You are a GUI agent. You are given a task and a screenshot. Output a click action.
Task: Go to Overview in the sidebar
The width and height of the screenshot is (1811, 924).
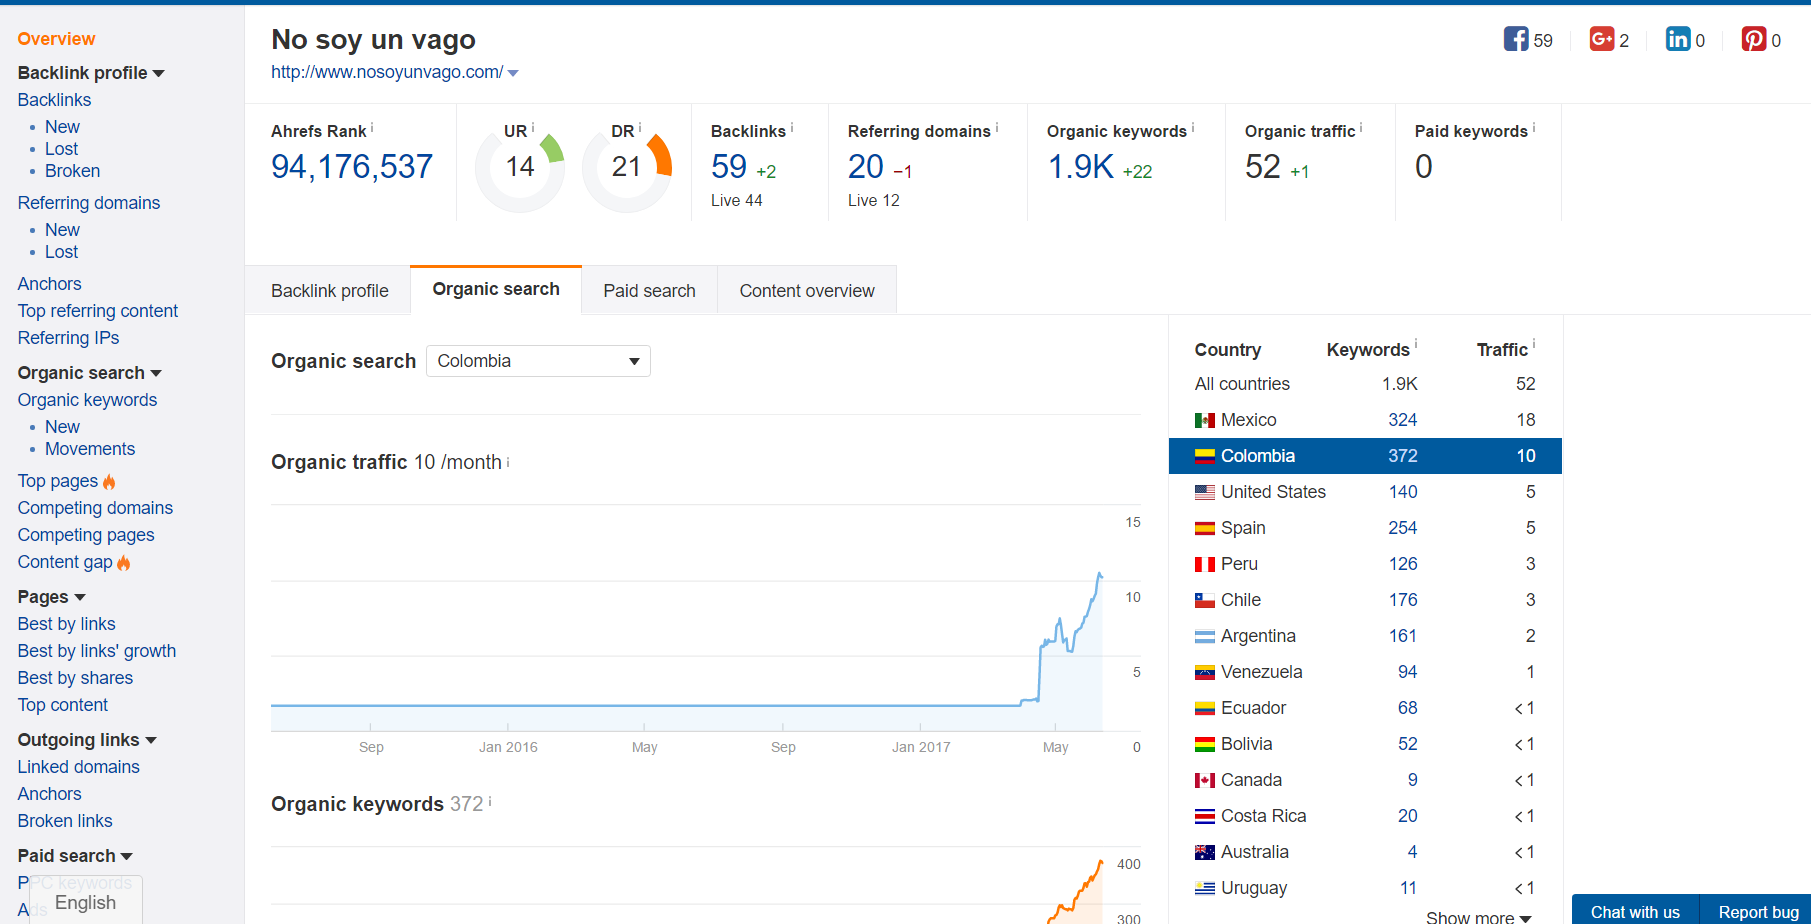[56, 39]
